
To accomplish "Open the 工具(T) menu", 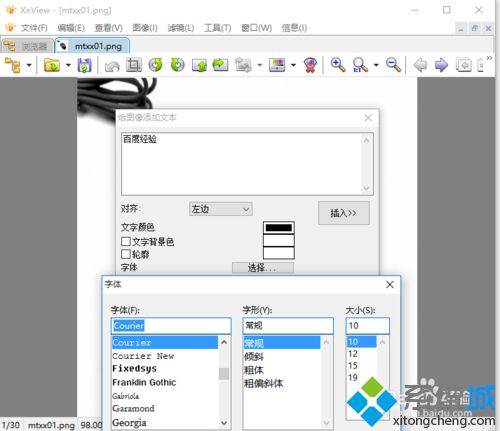I will [x=218, y=28].
